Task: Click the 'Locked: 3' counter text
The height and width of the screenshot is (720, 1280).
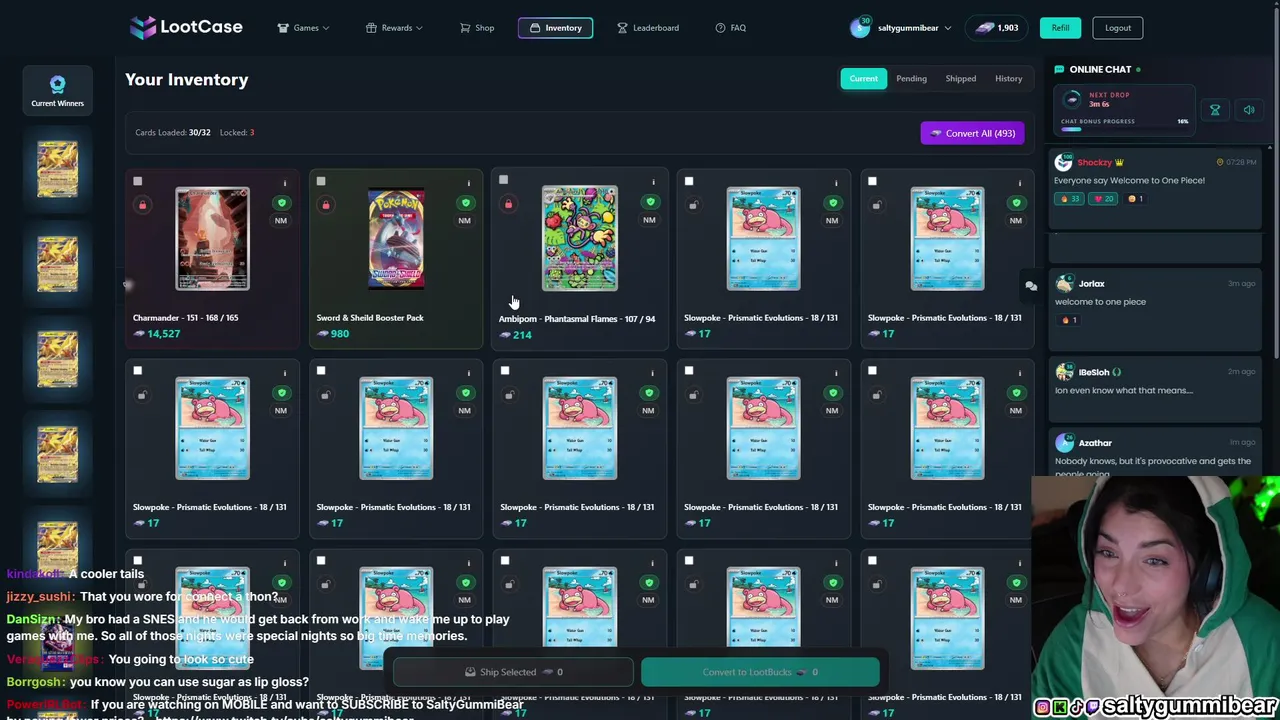Action: tap(237, 132)
